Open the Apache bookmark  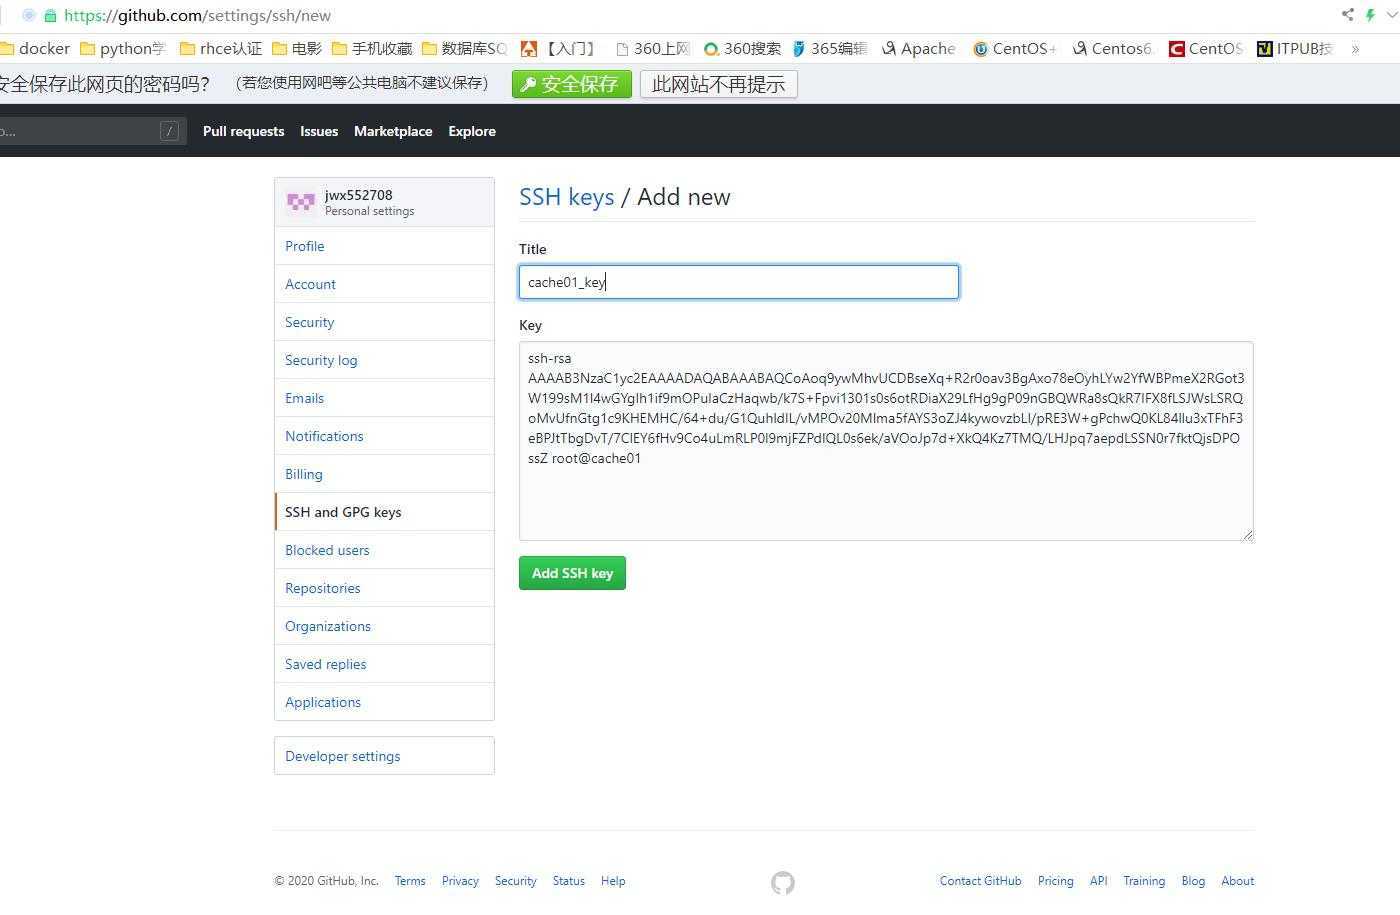coord(919,48)
